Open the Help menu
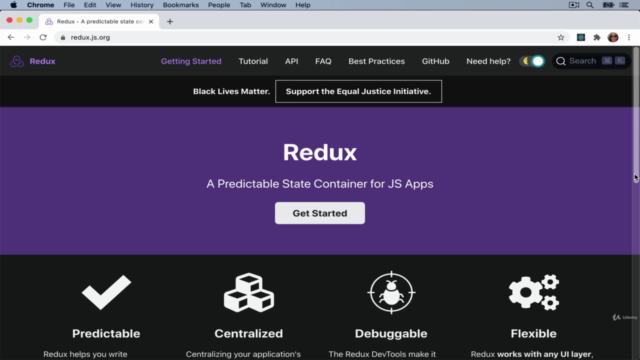This screenshot has width=640, height=360. pyautogui.click(x=303, y=5)
